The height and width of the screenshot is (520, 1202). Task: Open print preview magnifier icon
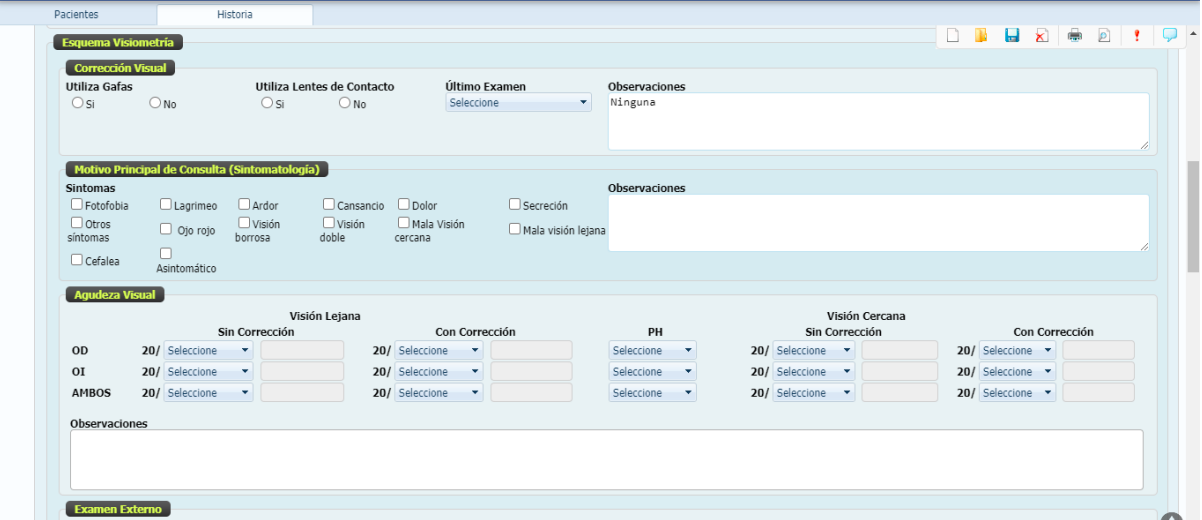tap(1104, 36)
